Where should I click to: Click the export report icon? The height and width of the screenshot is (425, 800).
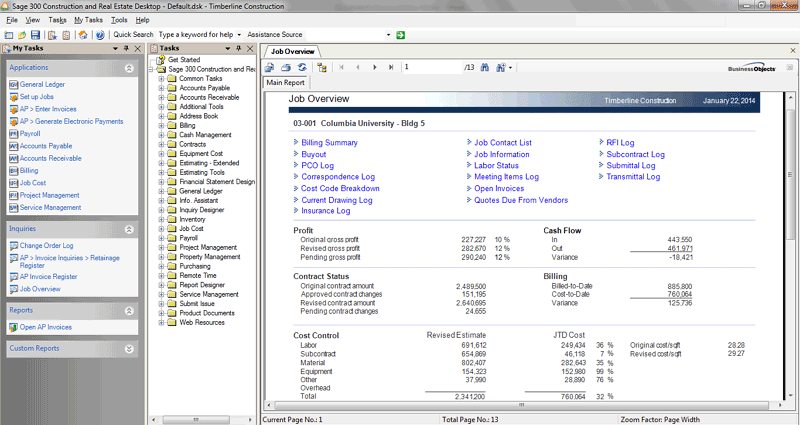coord(269,67)
